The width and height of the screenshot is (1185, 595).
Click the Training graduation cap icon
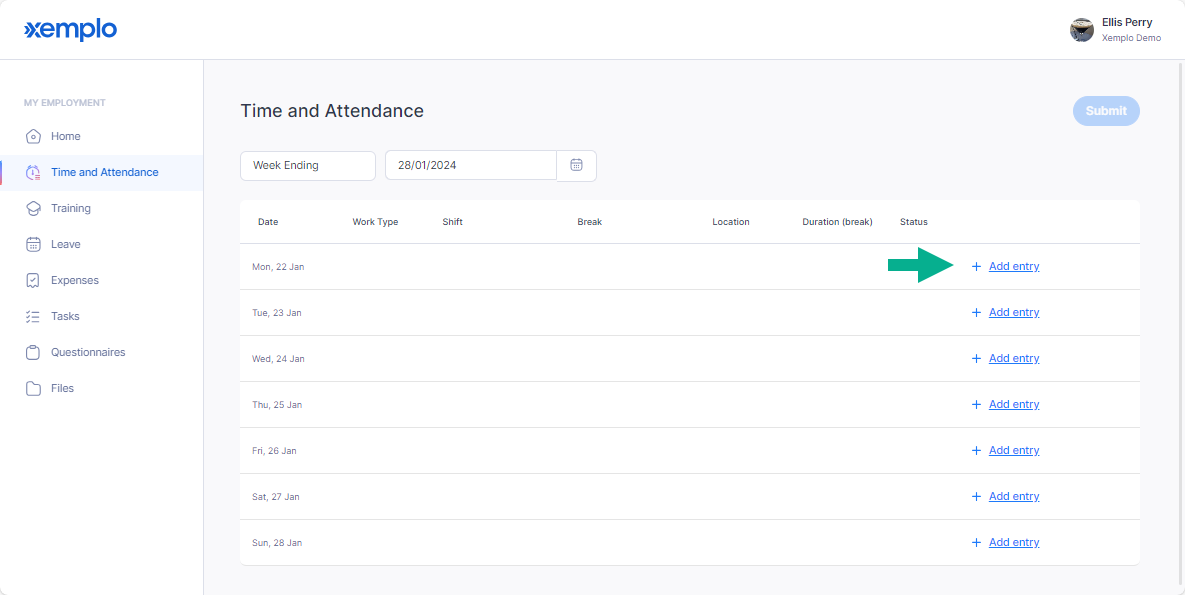click(33, 209)
